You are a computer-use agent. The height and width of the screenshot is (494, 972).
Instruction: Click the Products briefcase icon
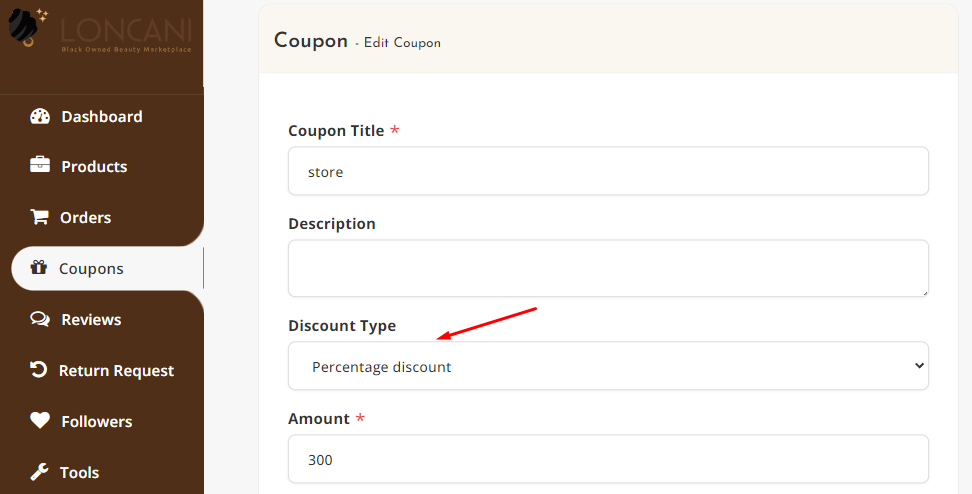[40, 165]
